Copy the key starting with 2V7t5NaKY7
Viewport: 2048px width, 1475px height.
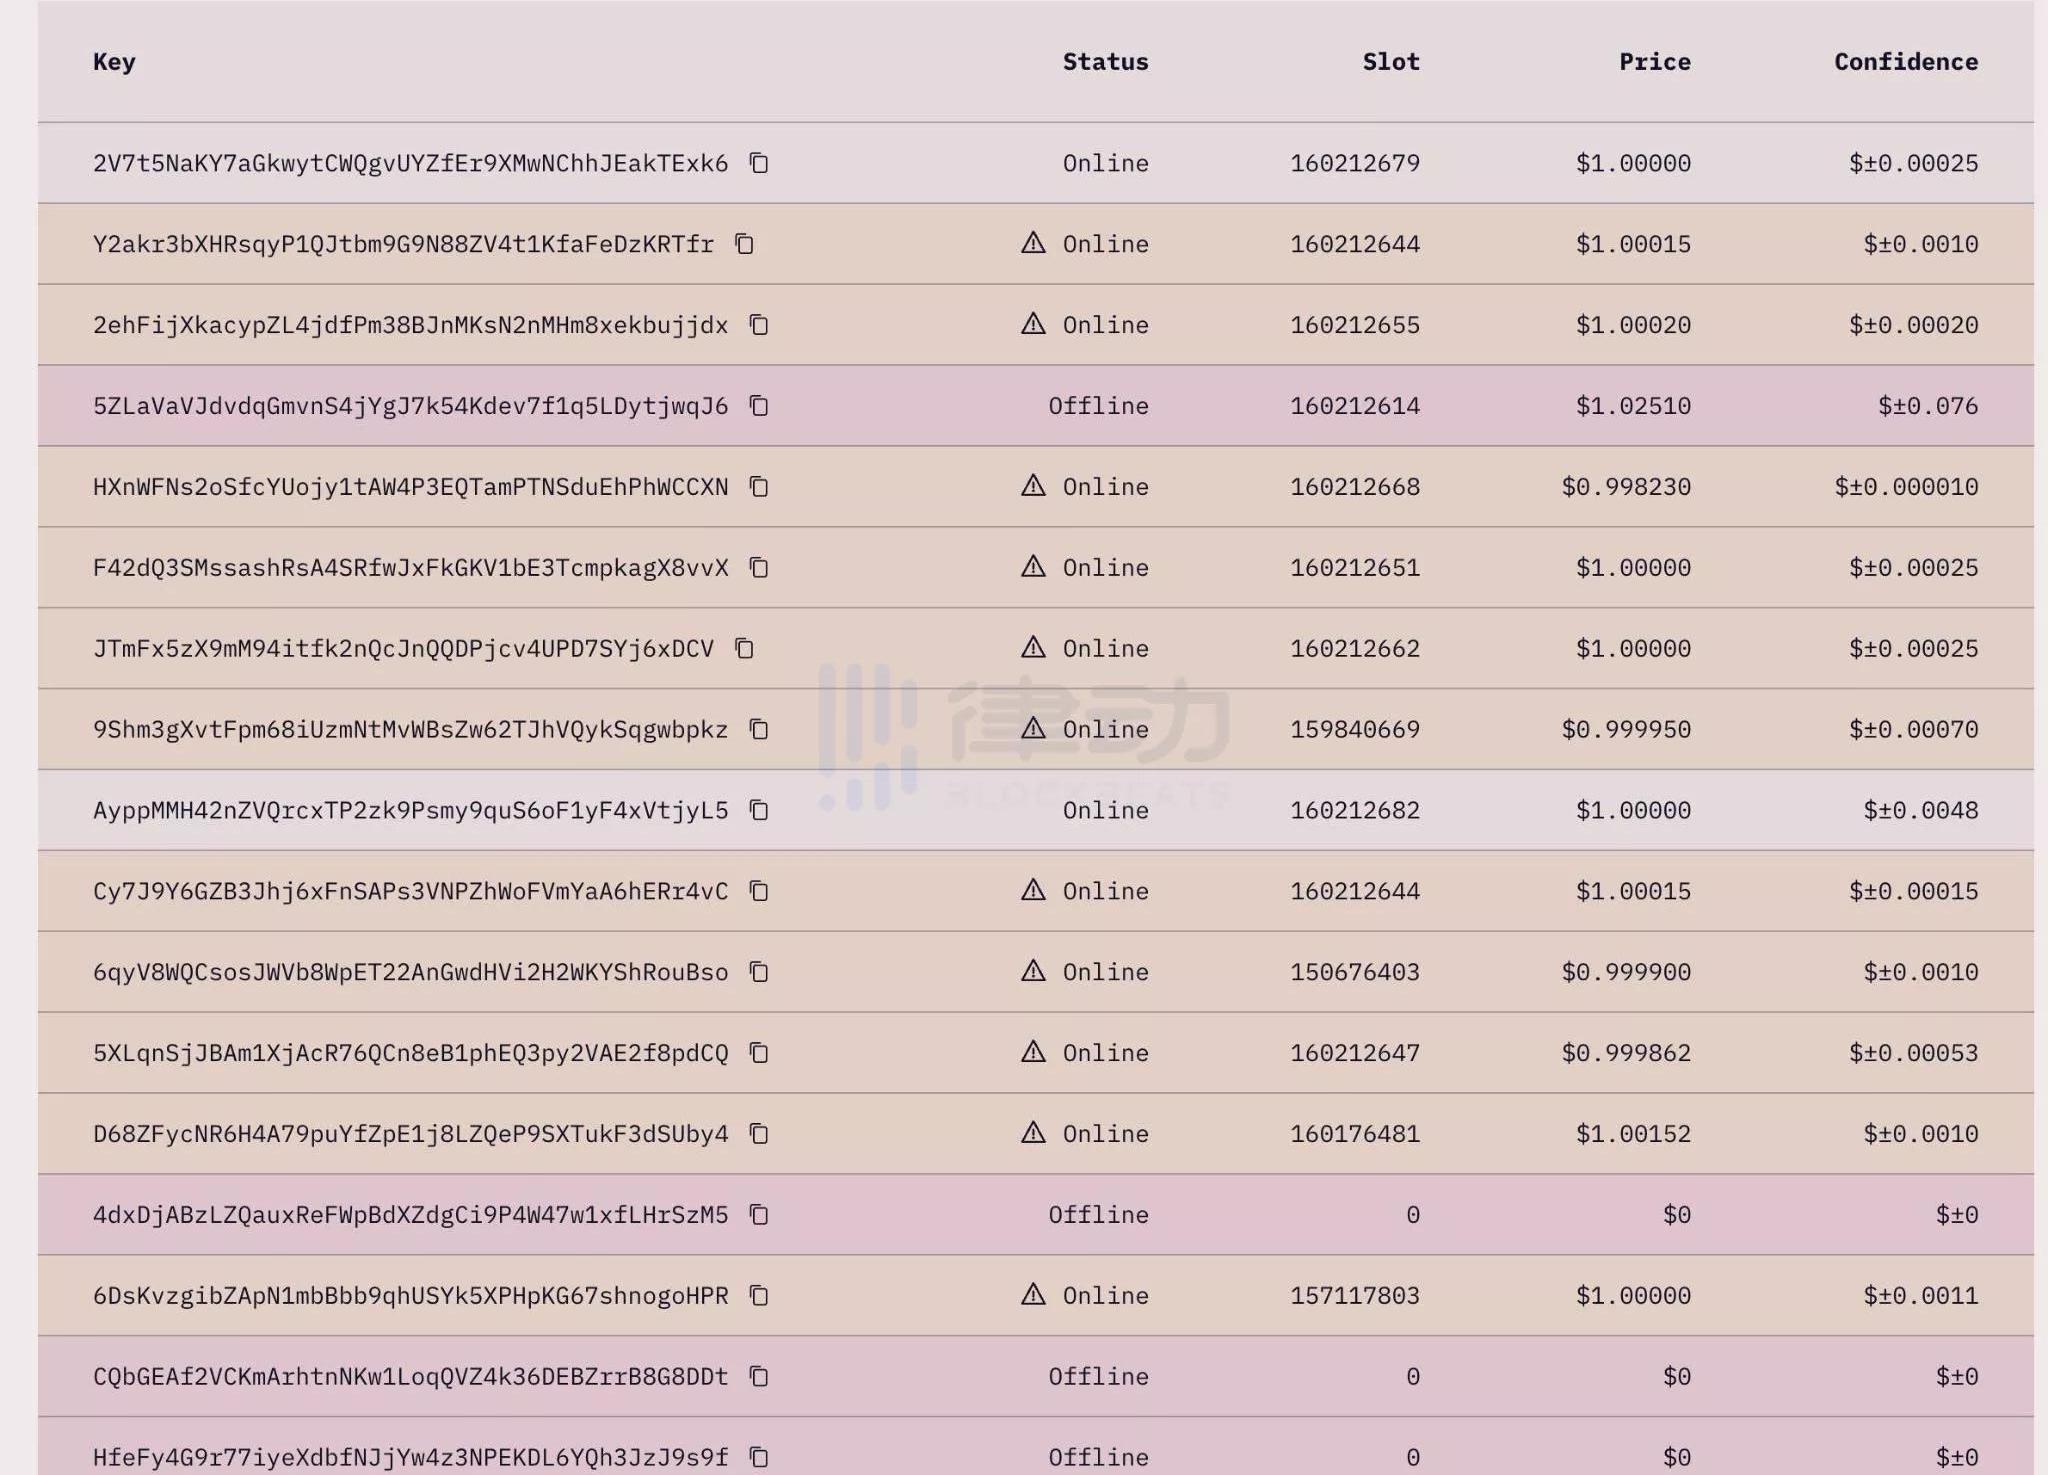coord(759,163)
